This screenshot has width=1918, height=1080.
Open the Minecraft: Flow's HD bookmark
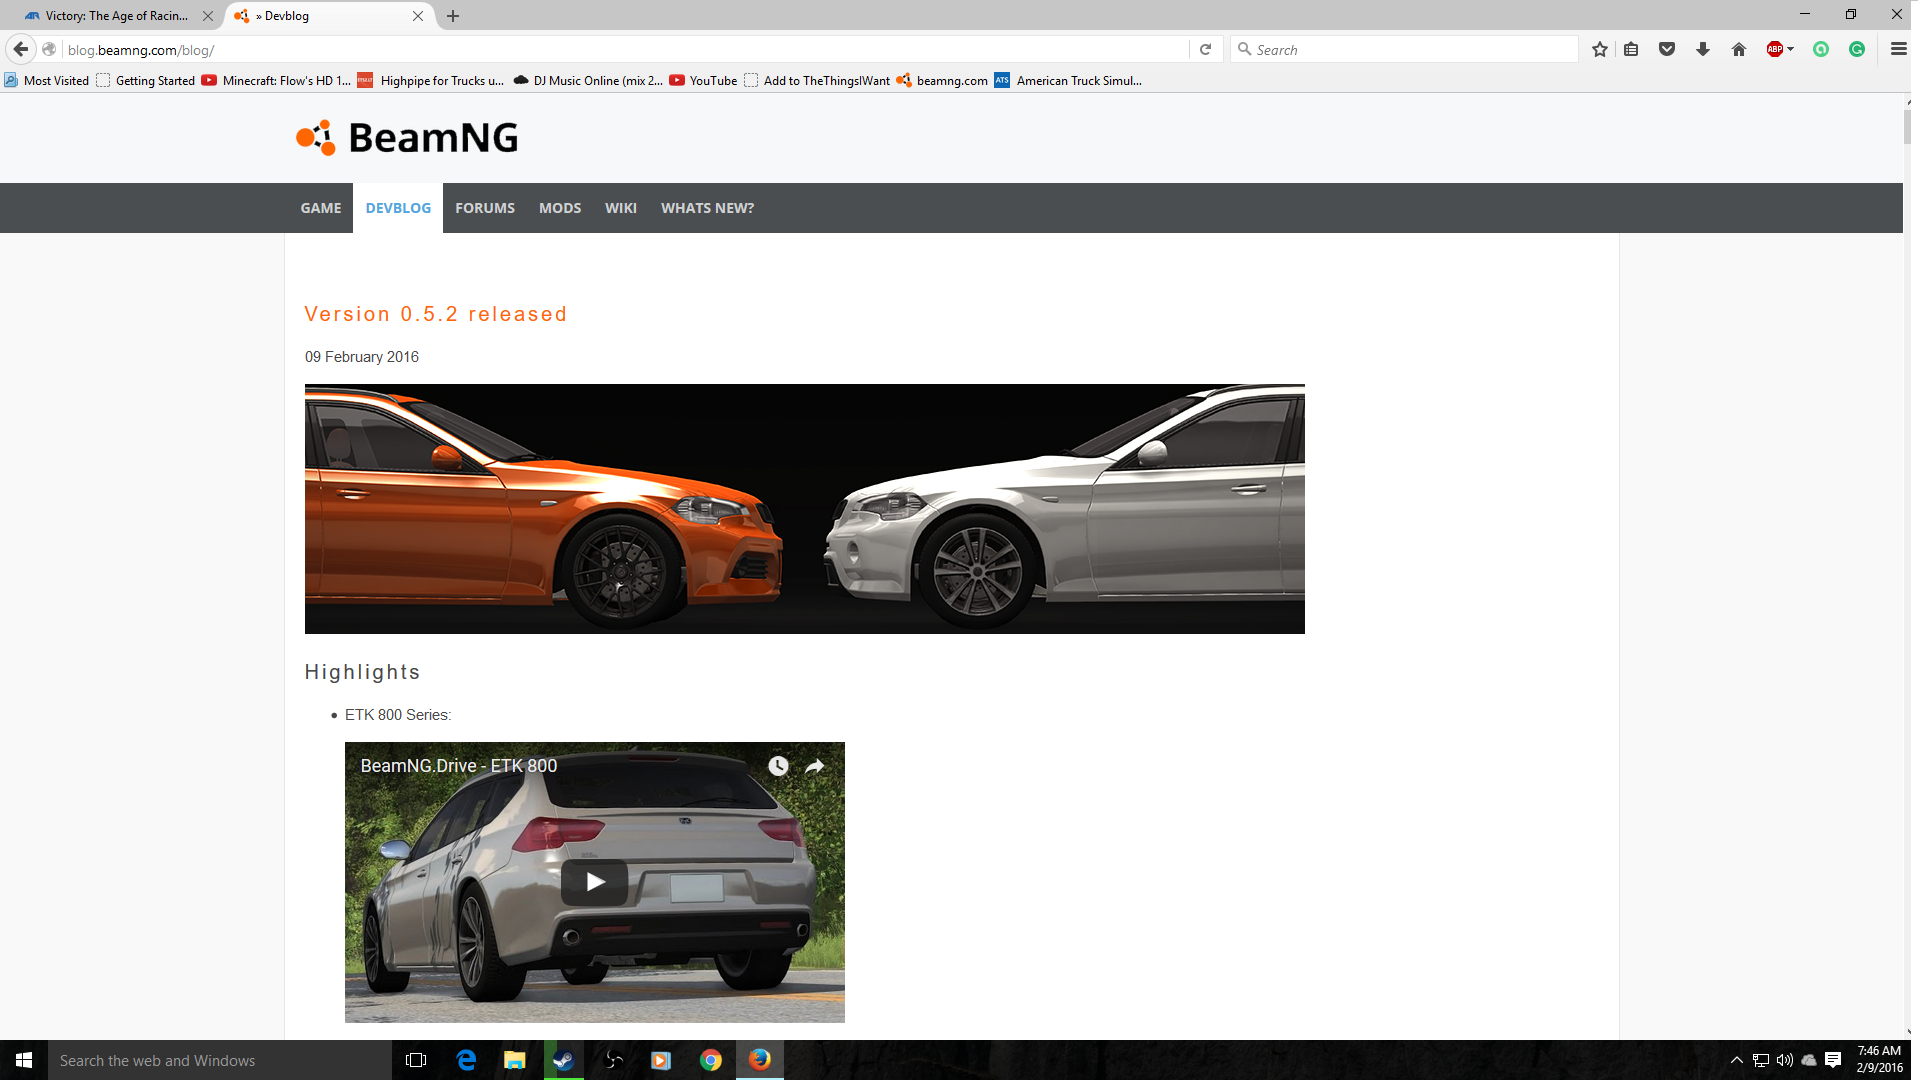click(276, 81)
